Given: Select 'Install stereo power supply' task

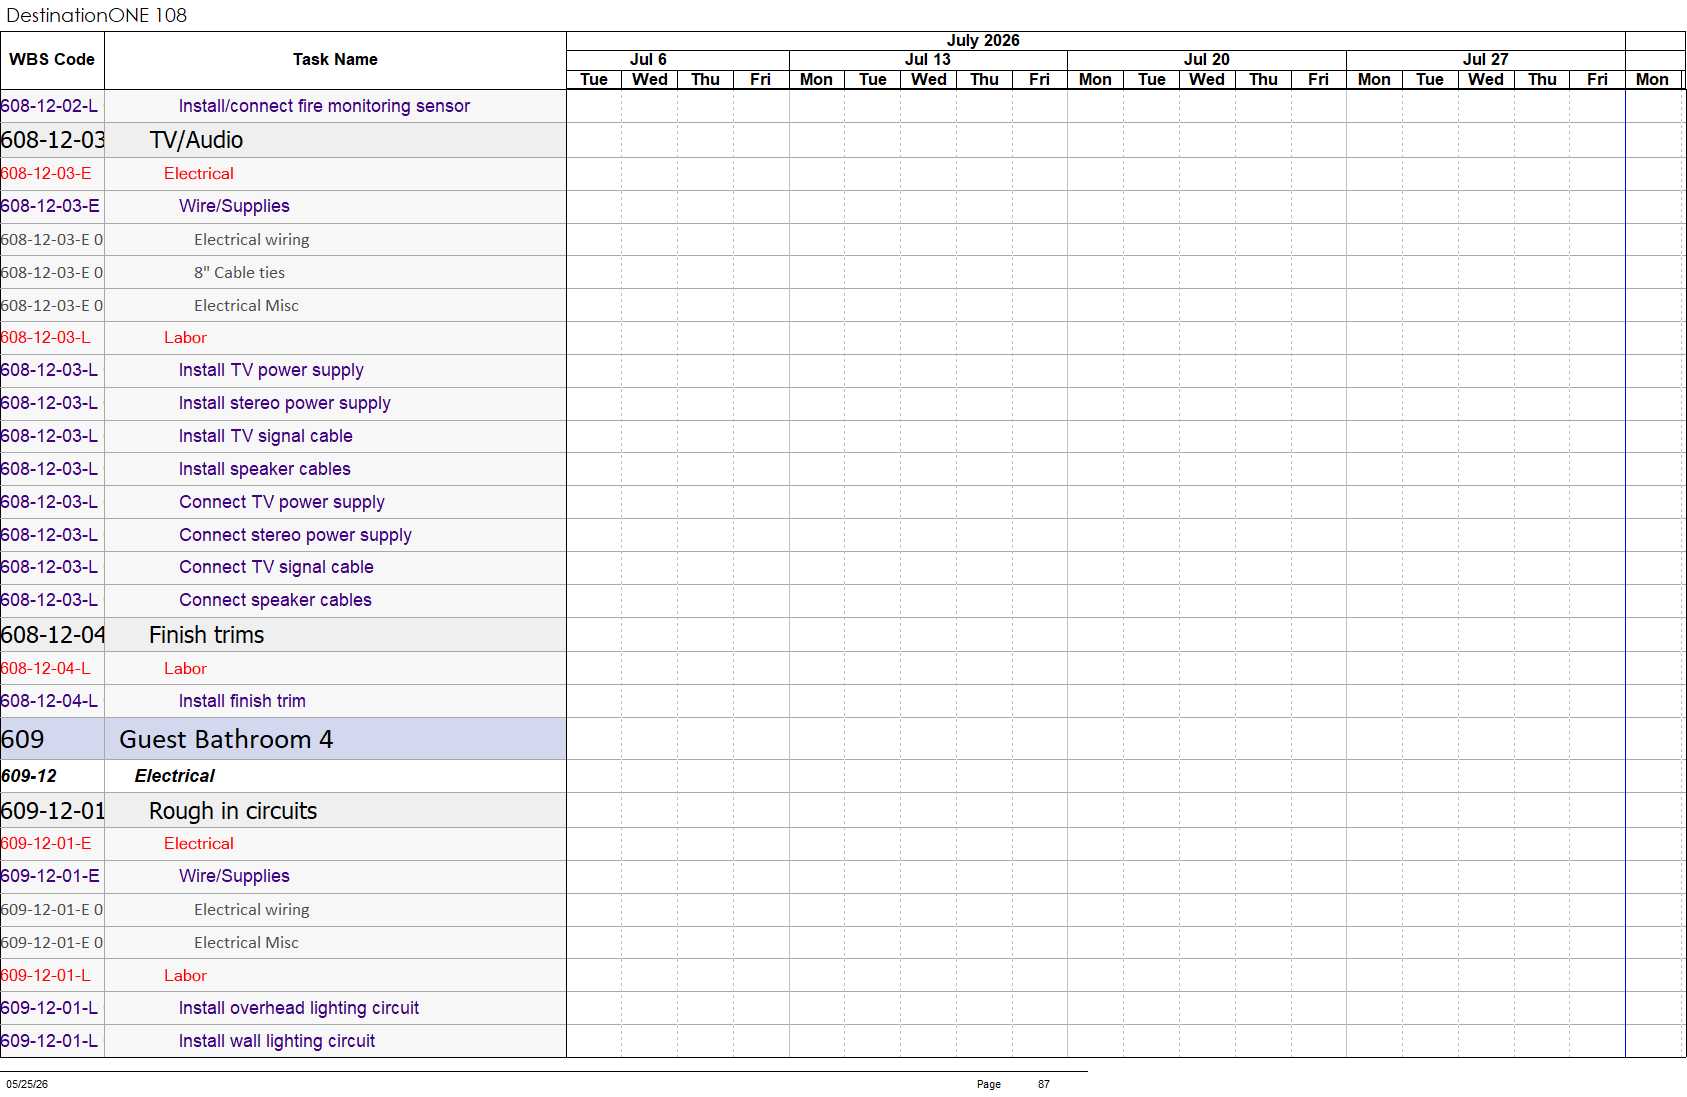Looking at the screenshot, I should click(284, 403).
